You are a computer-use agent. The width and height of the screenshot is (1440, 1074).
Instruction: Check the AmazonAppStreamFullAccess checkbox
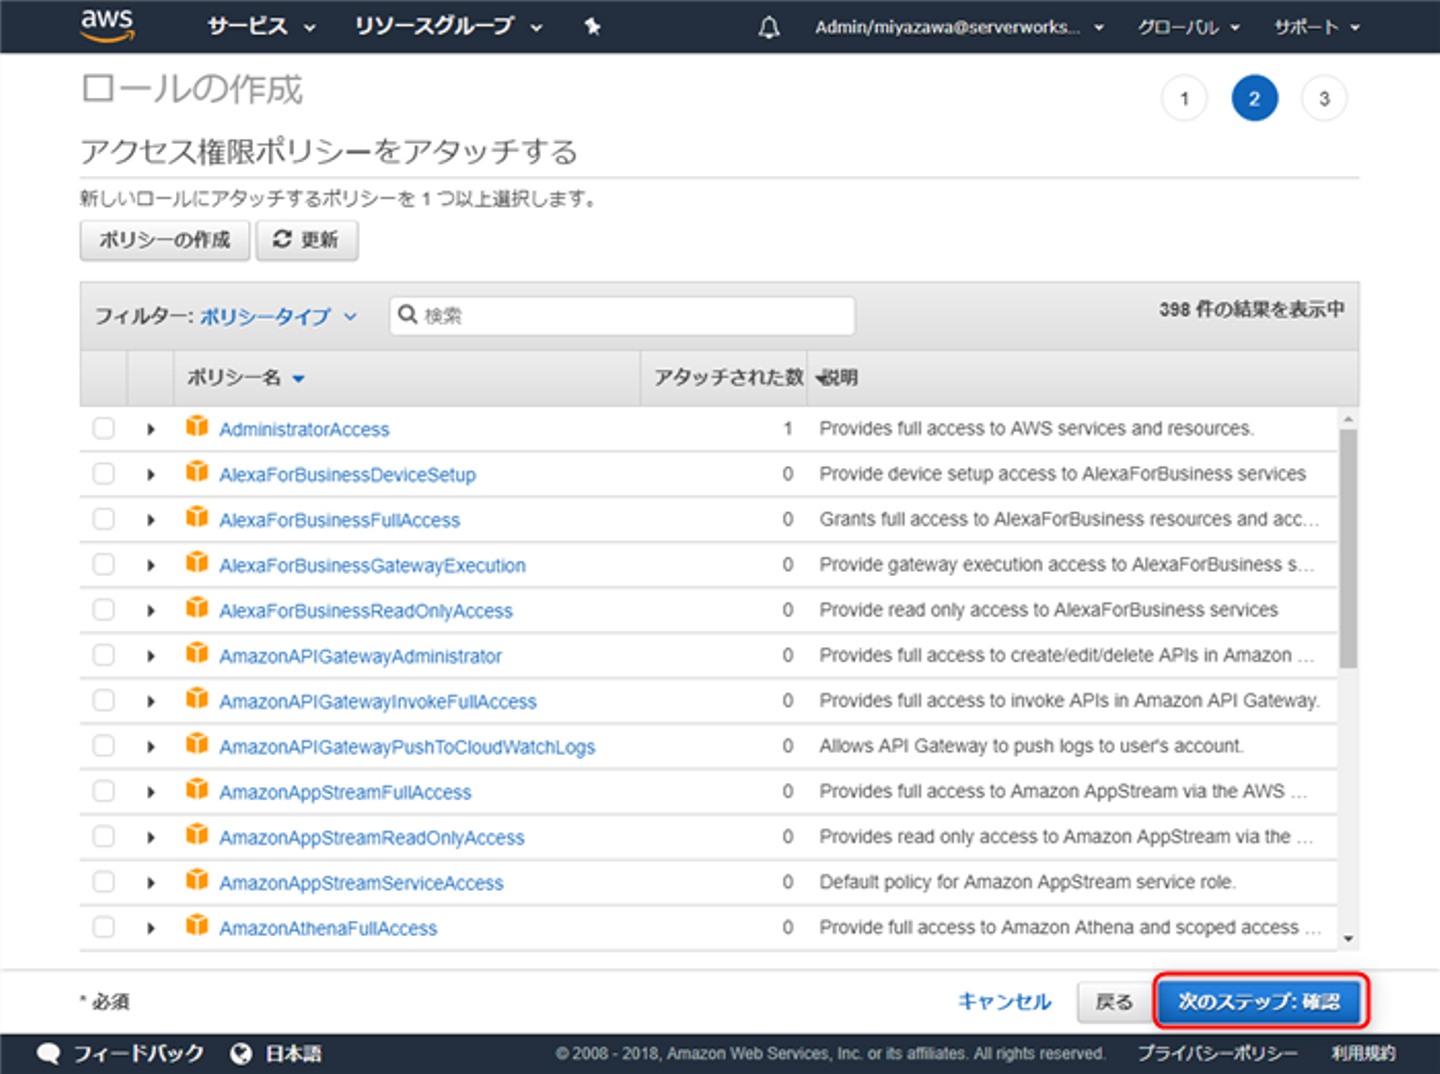(104, 791)
